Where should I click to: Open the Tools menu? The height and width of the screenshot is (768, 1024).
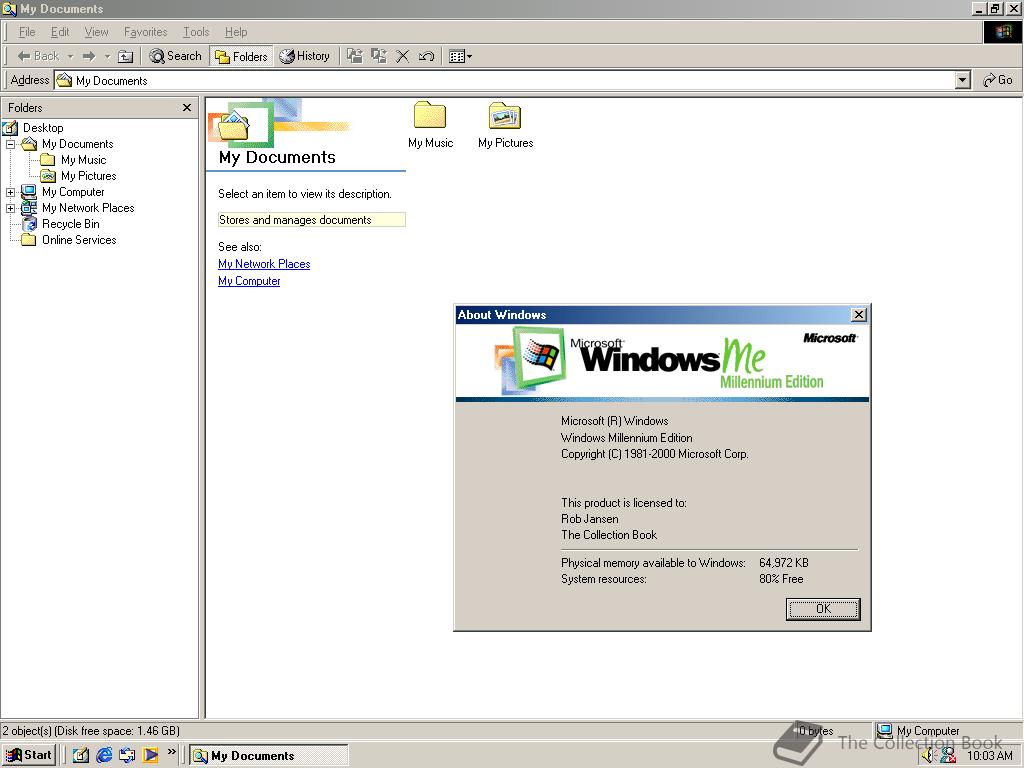tap(196, 32)
